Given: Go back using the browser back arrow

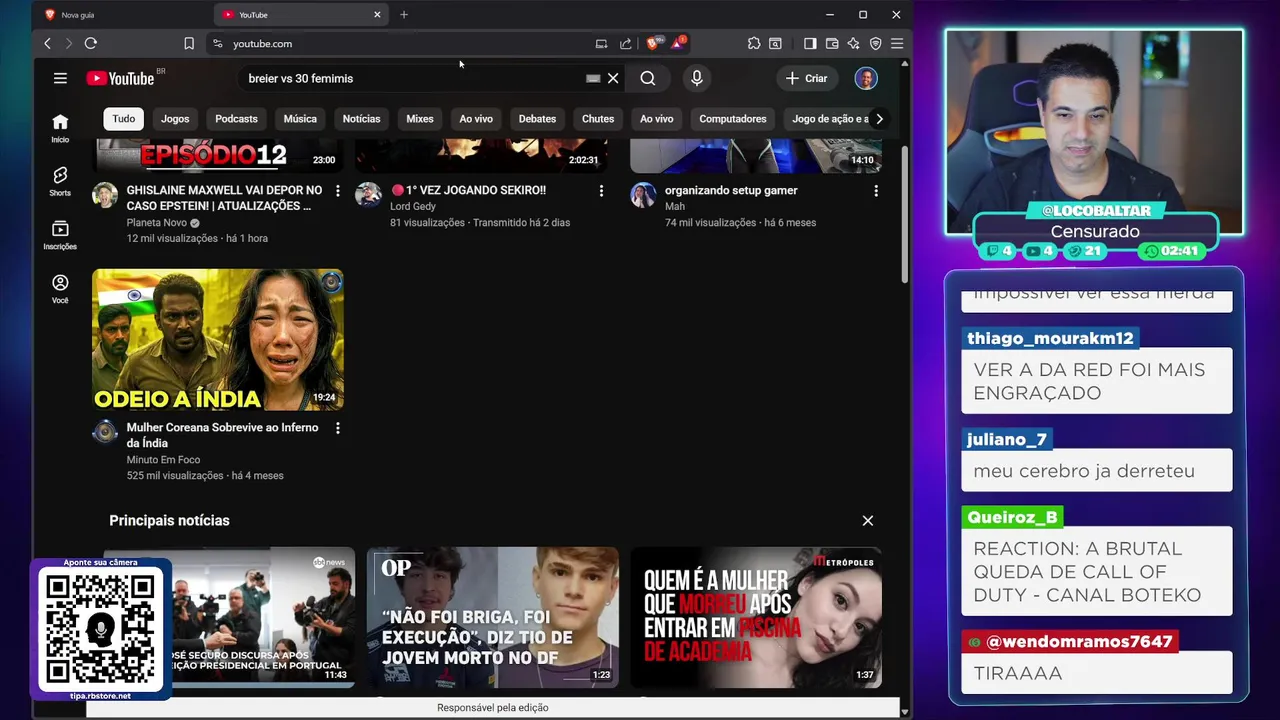Looking at the screenshot, I should [47, 43].
